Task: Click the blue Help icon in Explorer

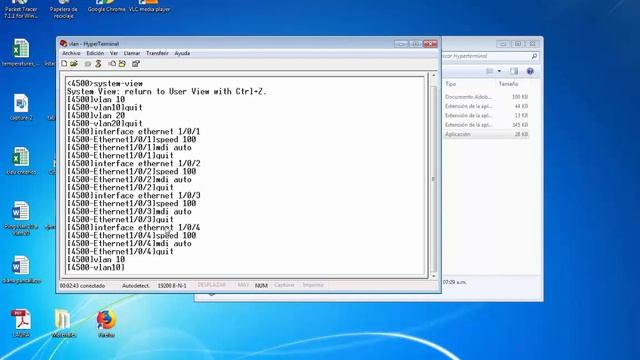Action: (530, 71)
